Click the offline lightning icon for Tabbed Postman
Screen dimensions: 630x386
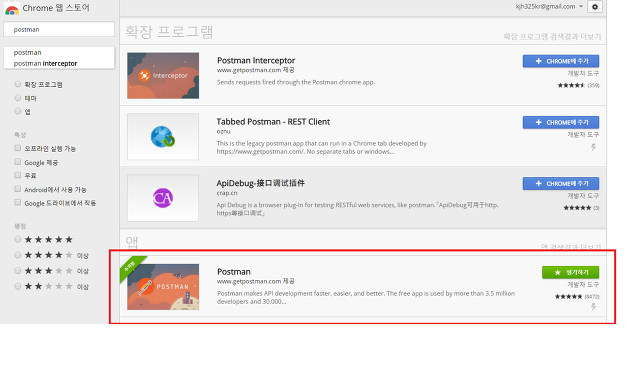(x=593, y=147)
